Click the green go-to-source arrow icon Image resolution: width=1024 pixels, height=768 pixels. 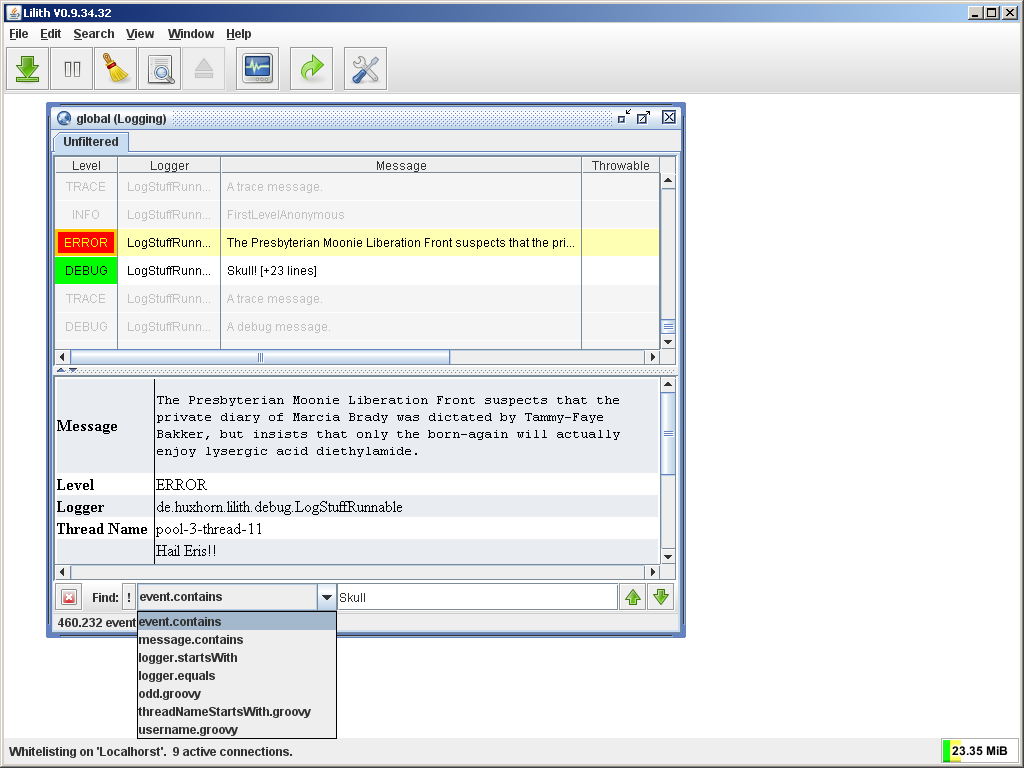[311, 68]
